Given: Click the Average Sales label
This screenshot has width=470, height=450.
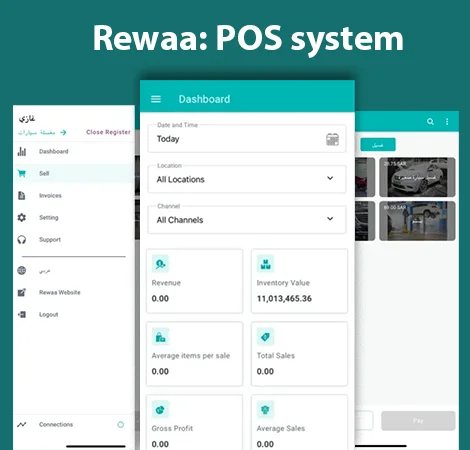Looking at the screenshot, I should point(281,428).
